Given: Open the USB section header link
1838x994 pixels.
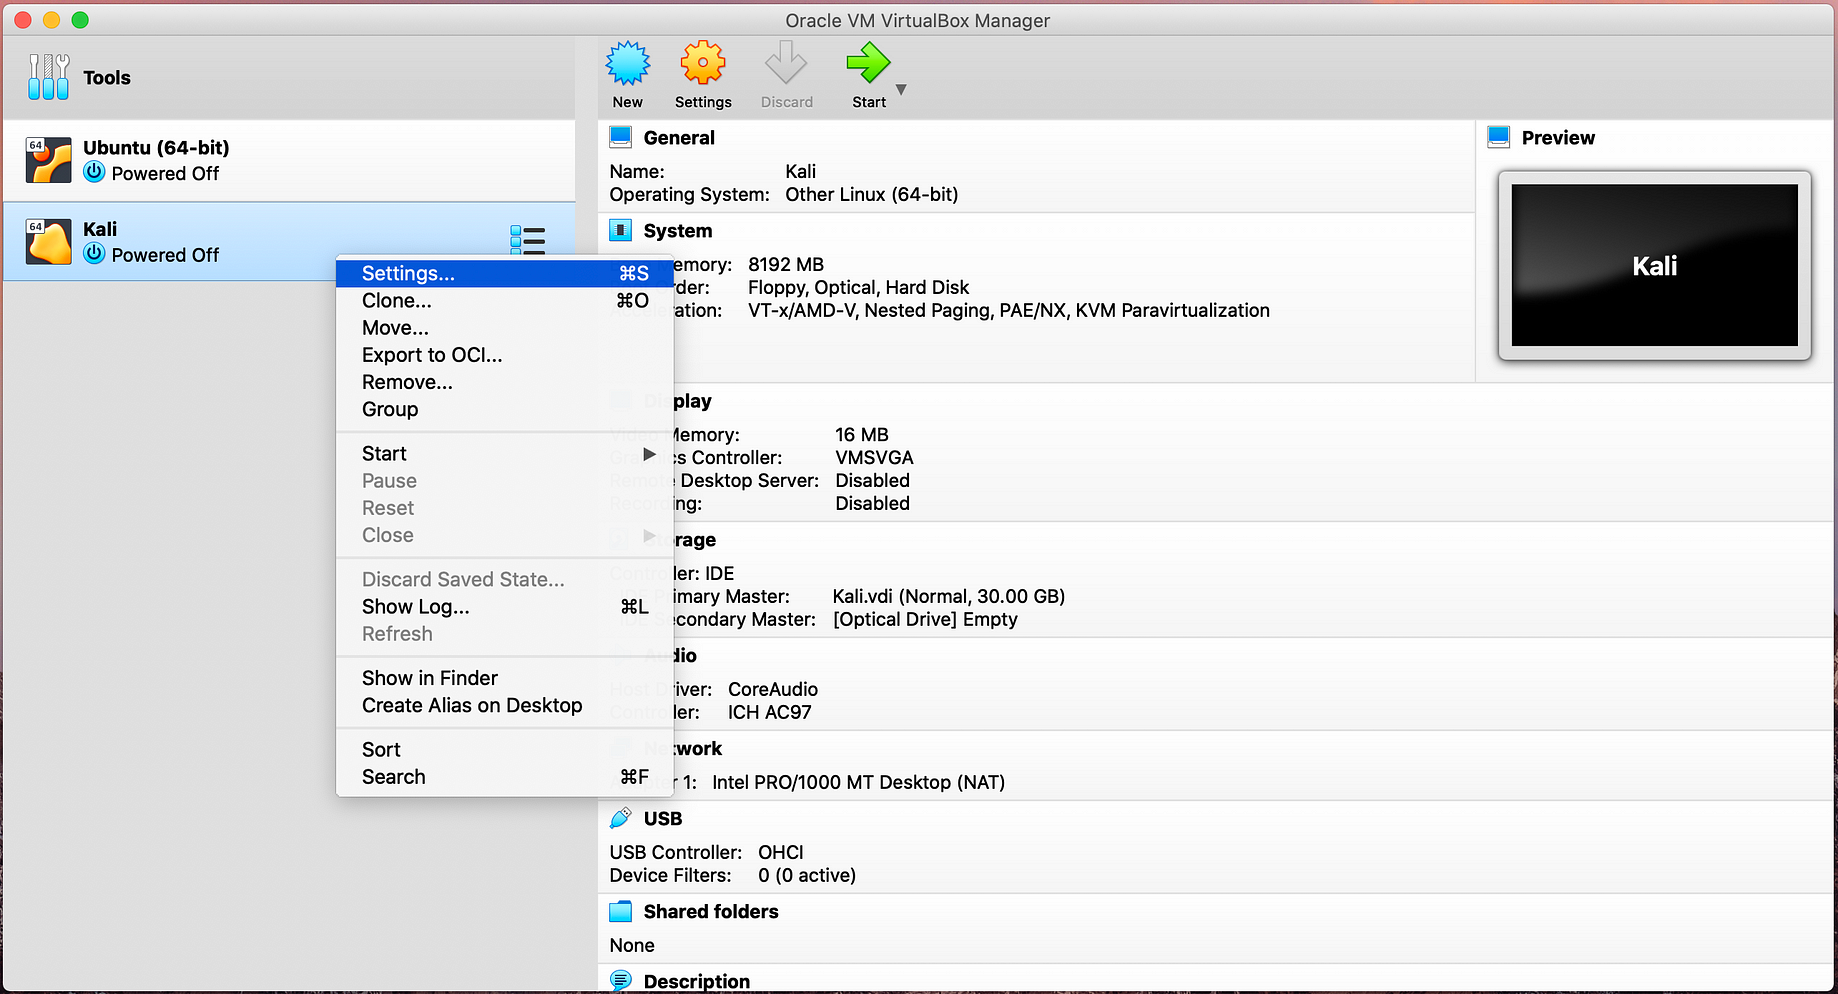Looking at the screenshot, I should pyautogui.click(x=663, y=819).
